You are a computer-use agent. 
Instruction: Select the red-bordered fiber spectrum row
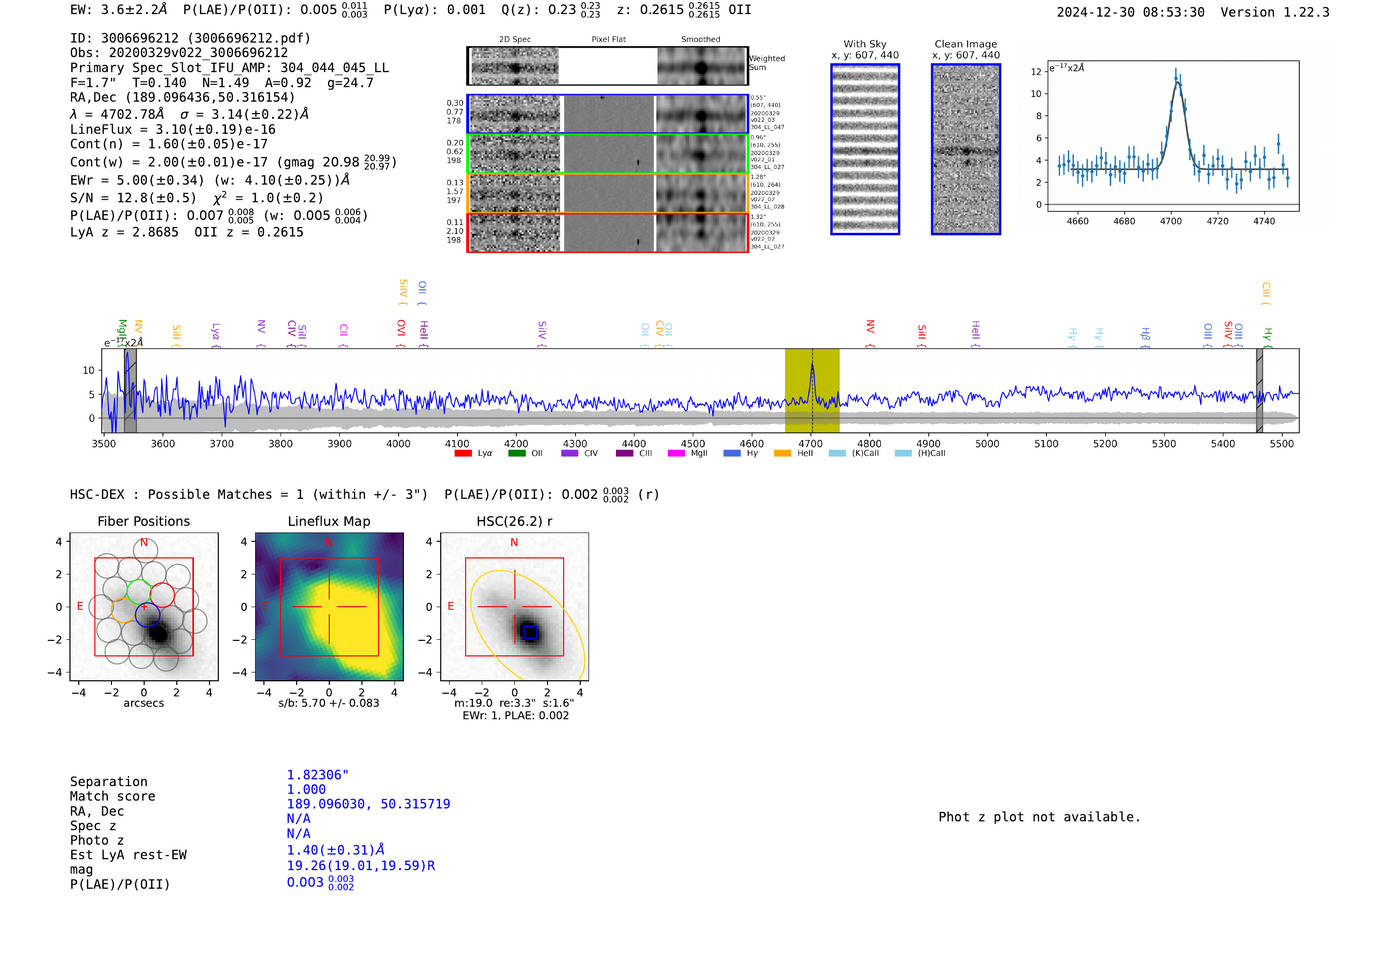point(608,232)
